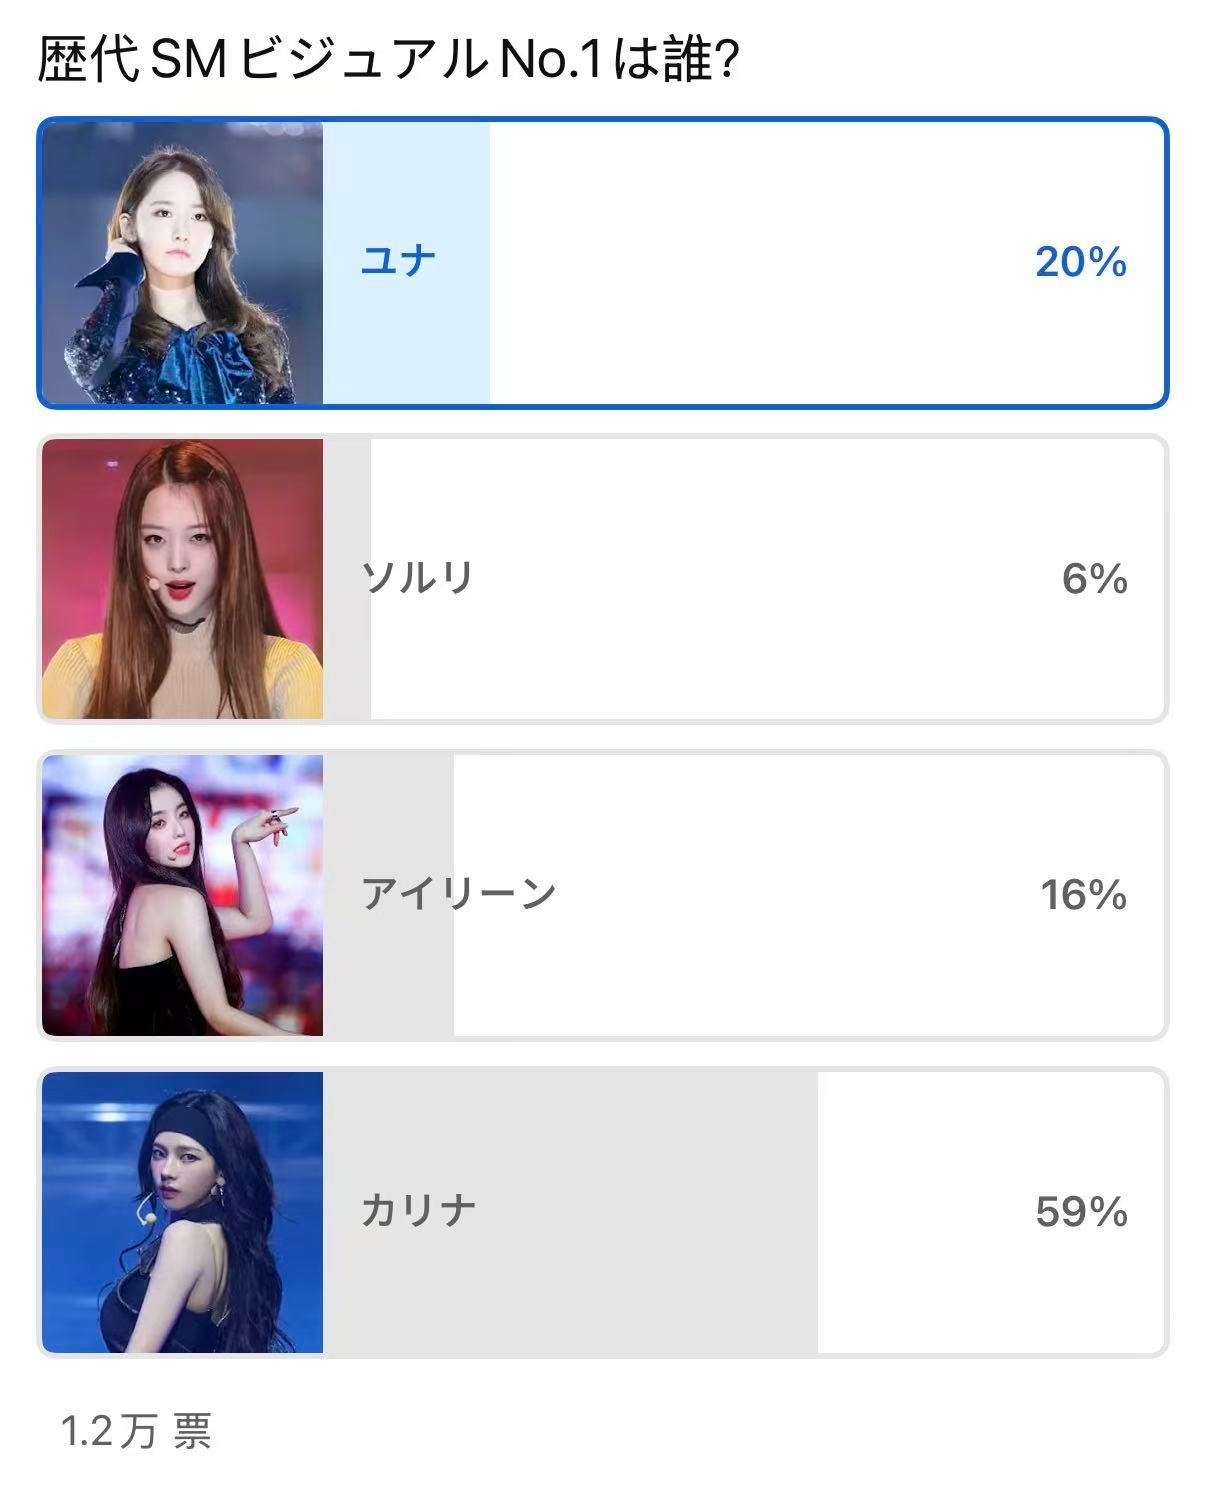
Task: Click the light blue 20% progress fill
Action: tap(406, 263)
